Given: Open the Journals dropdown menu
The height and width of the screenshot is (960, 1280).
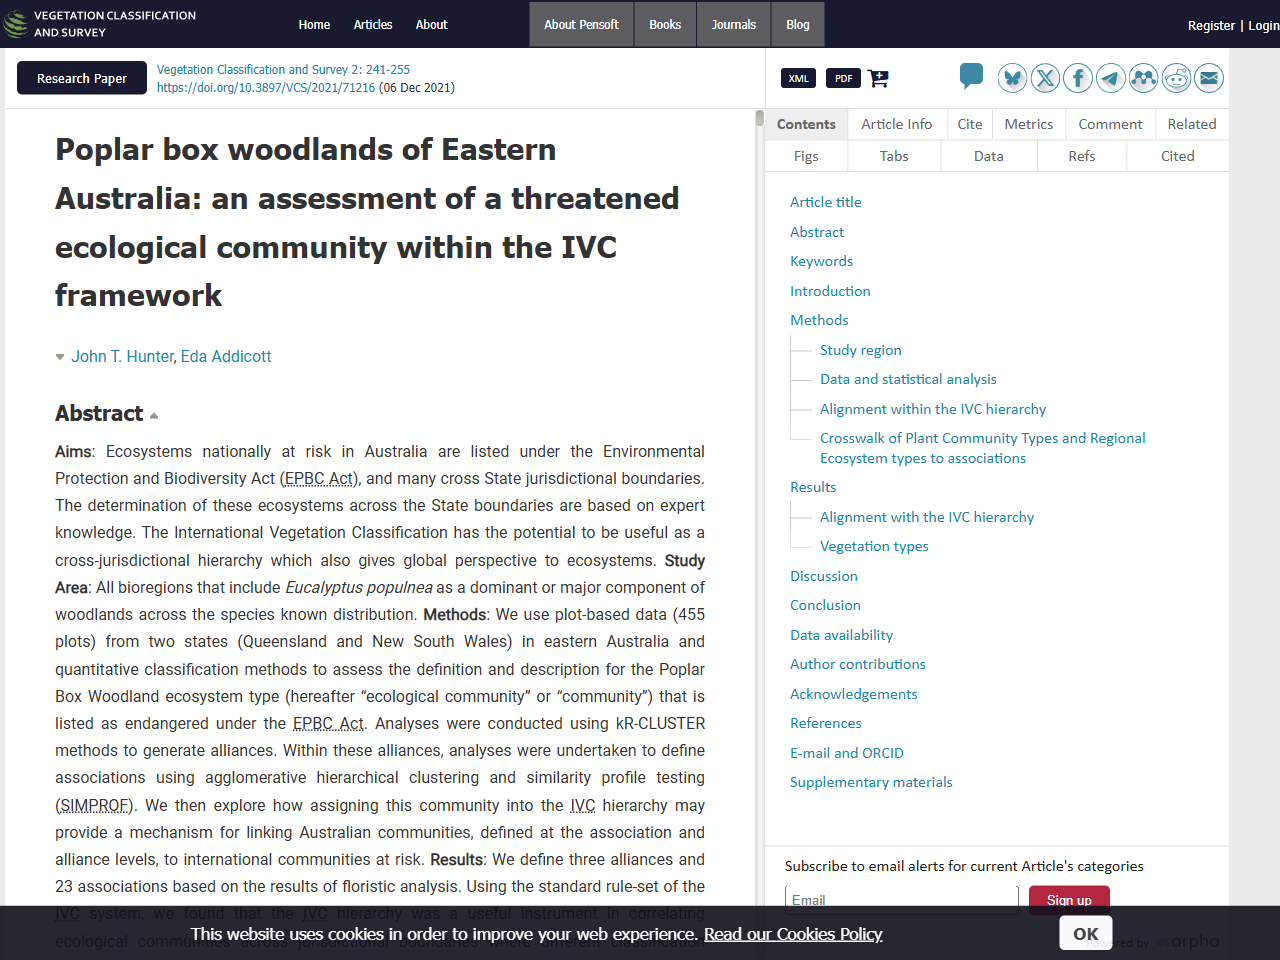Looking at the screenshot, I should (733, 24).
